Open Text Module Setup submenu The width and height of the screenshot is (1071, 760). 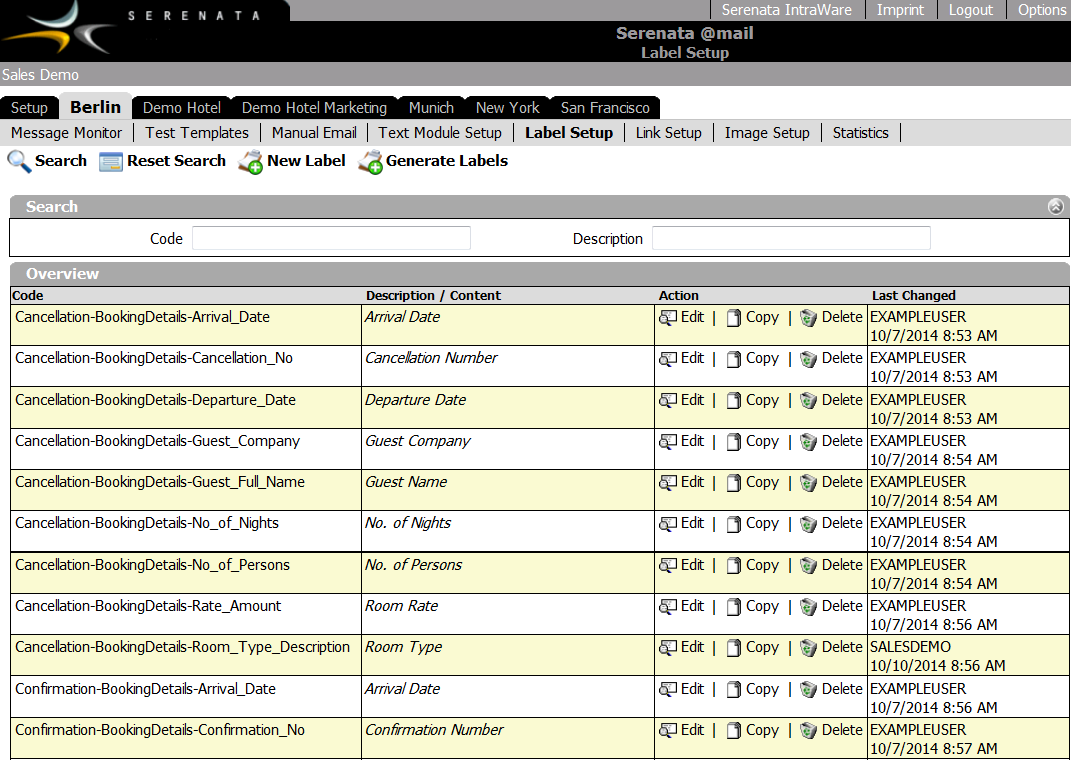(440, 133)
